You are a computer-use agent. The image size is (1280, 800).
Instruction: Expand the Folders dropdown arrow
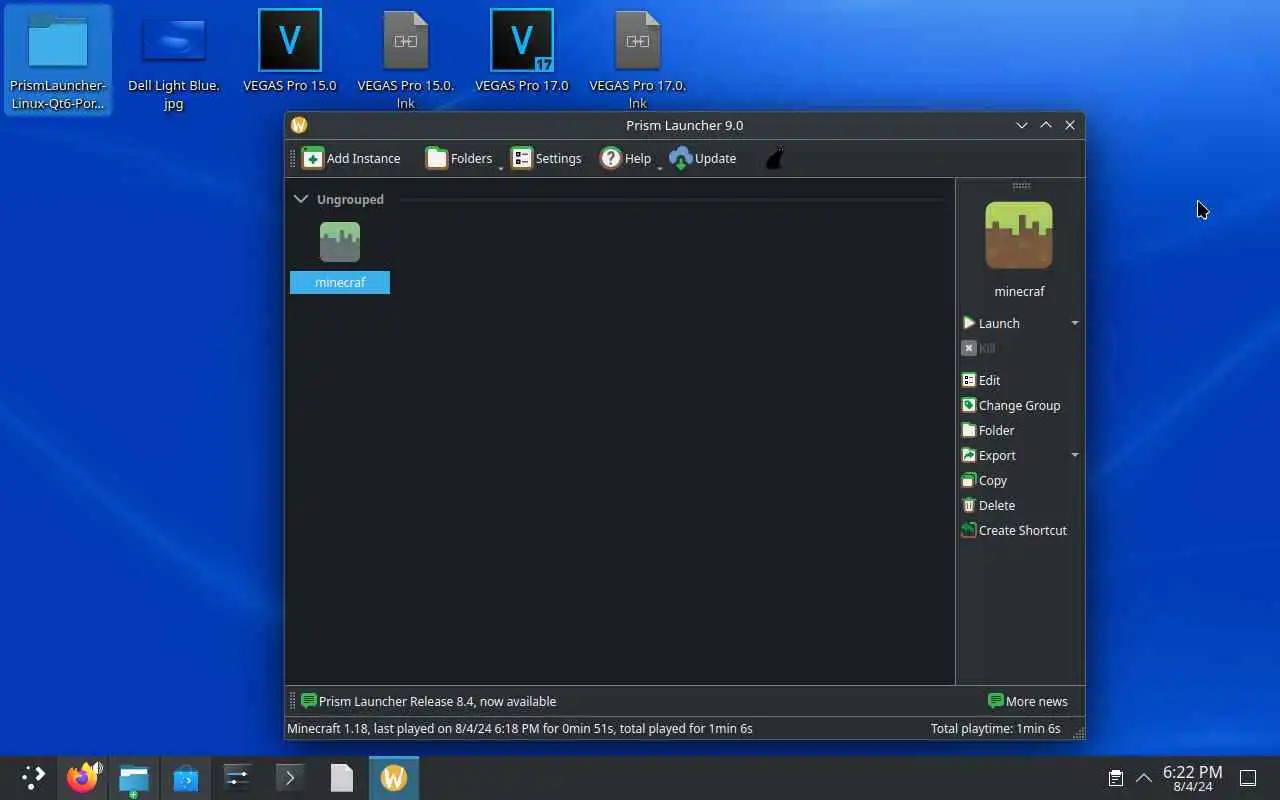pos(501,168)
